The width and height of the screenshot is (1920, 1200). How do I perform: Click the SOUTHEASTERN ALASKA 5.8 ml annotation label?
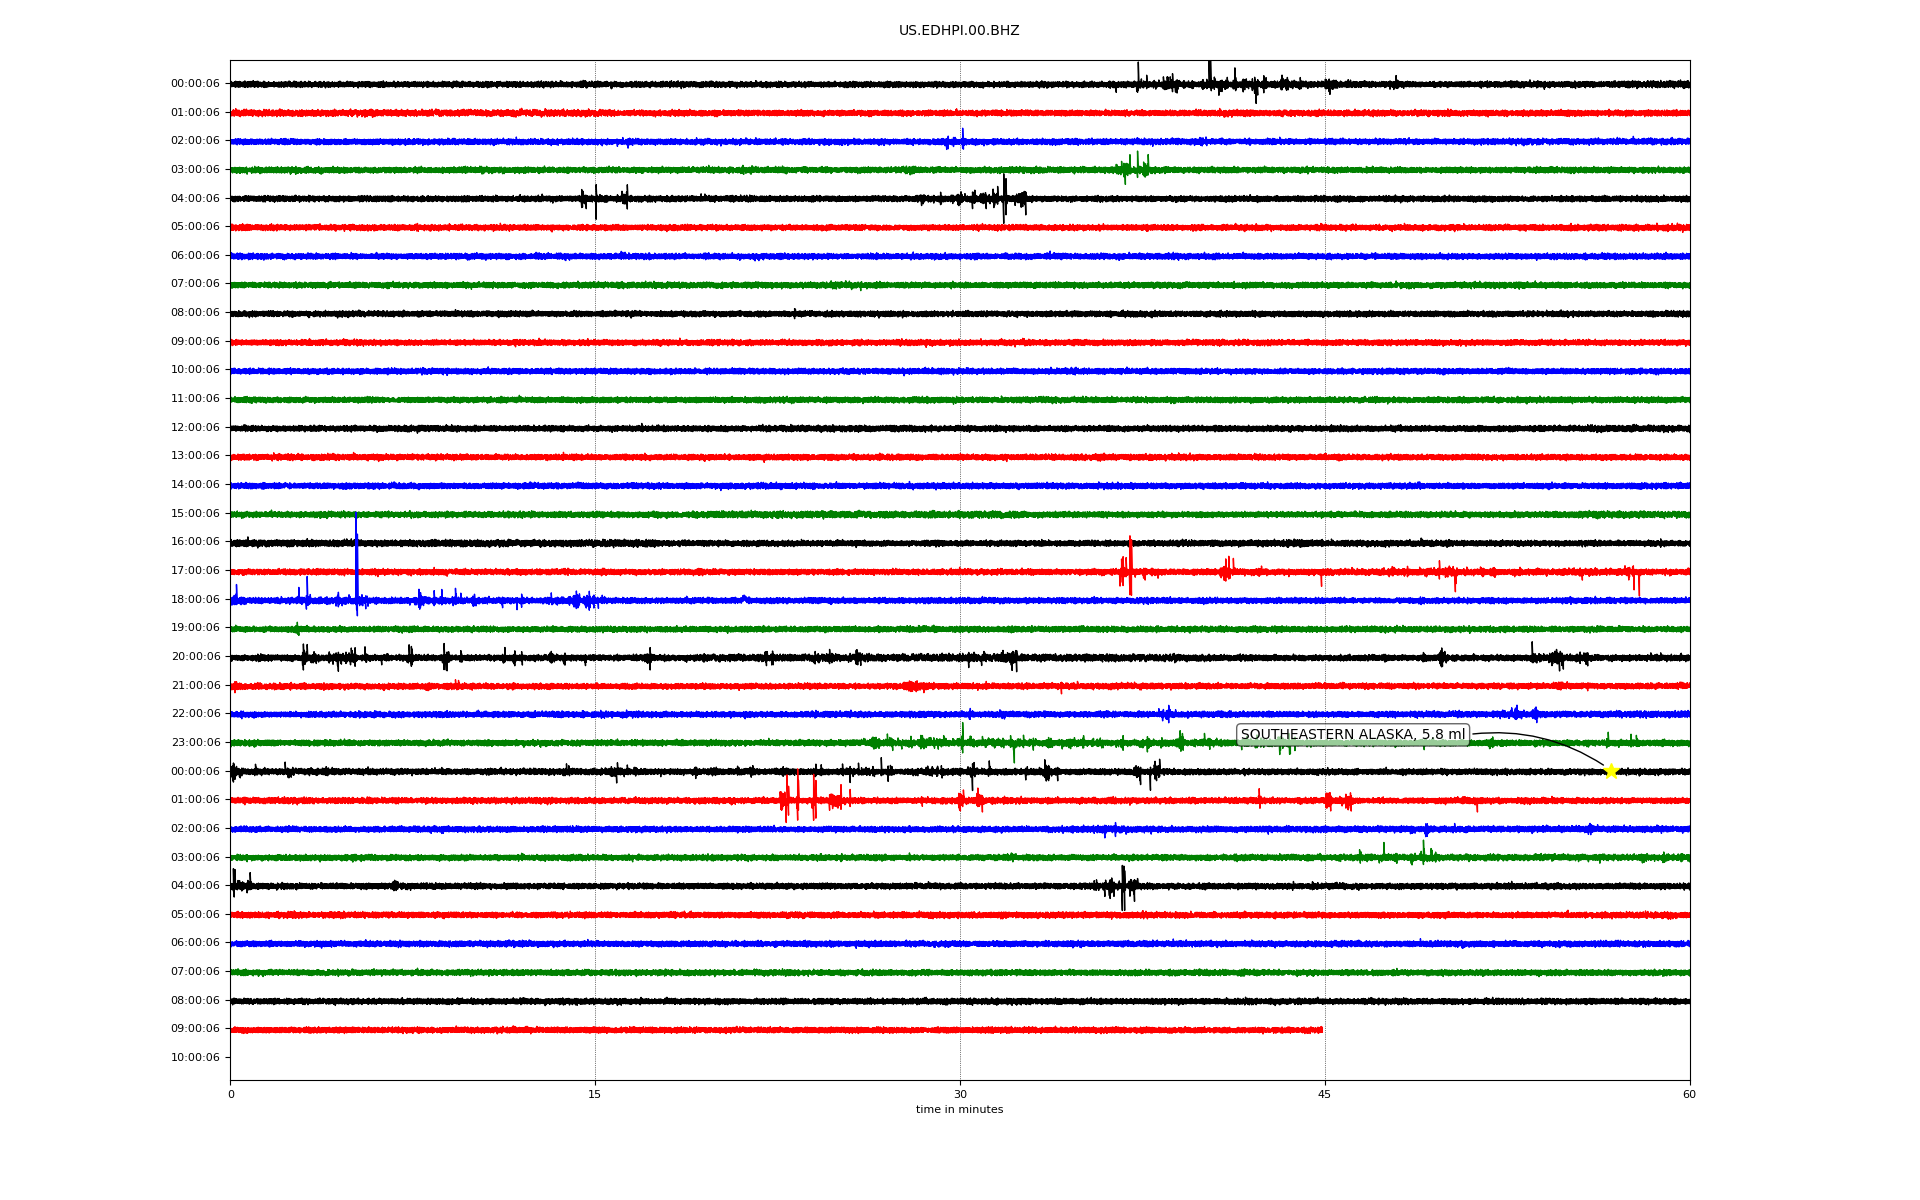pos(1352,735)
